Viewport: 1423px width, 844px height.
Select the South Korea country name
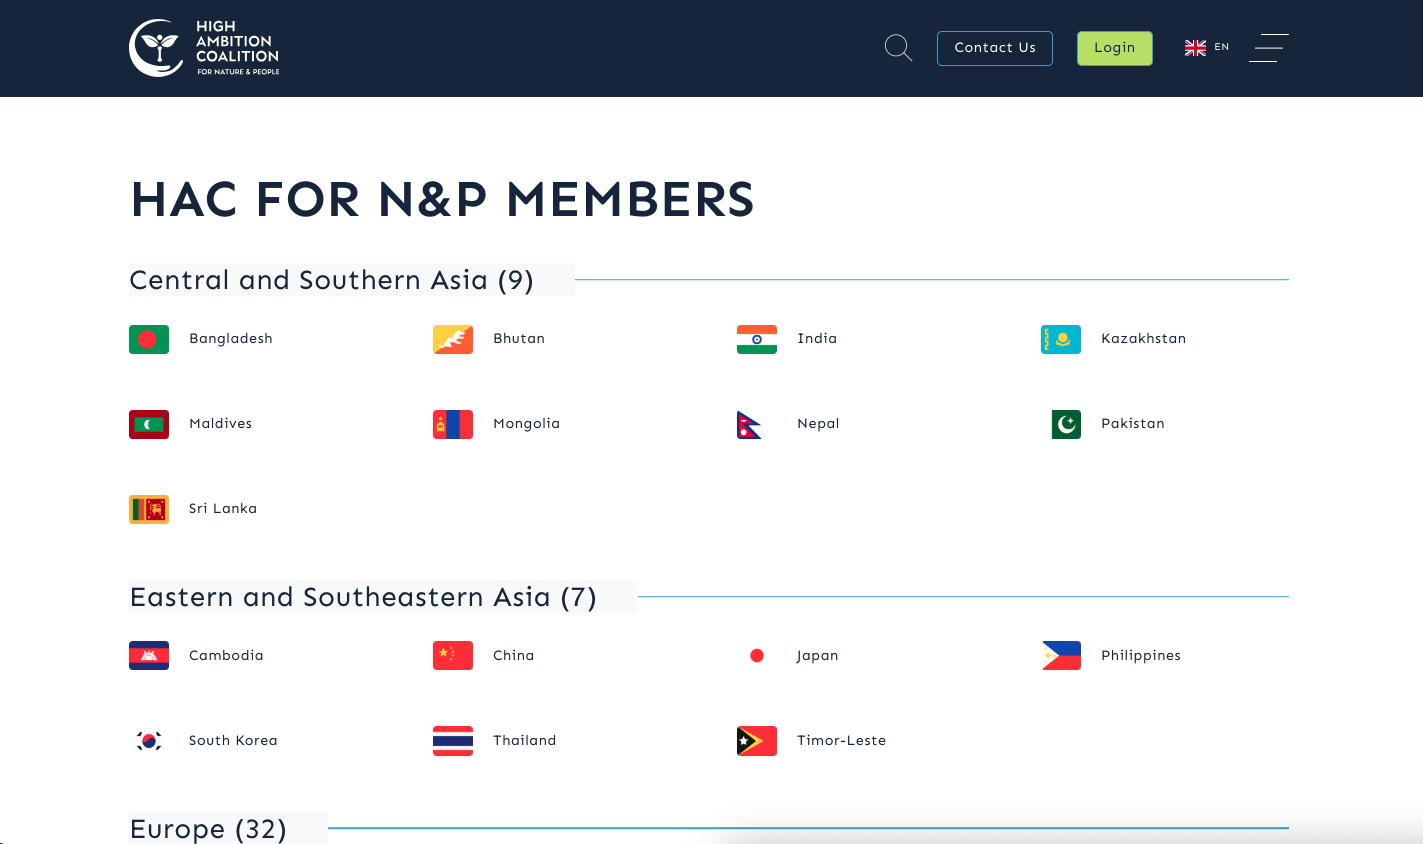(233, 741)
